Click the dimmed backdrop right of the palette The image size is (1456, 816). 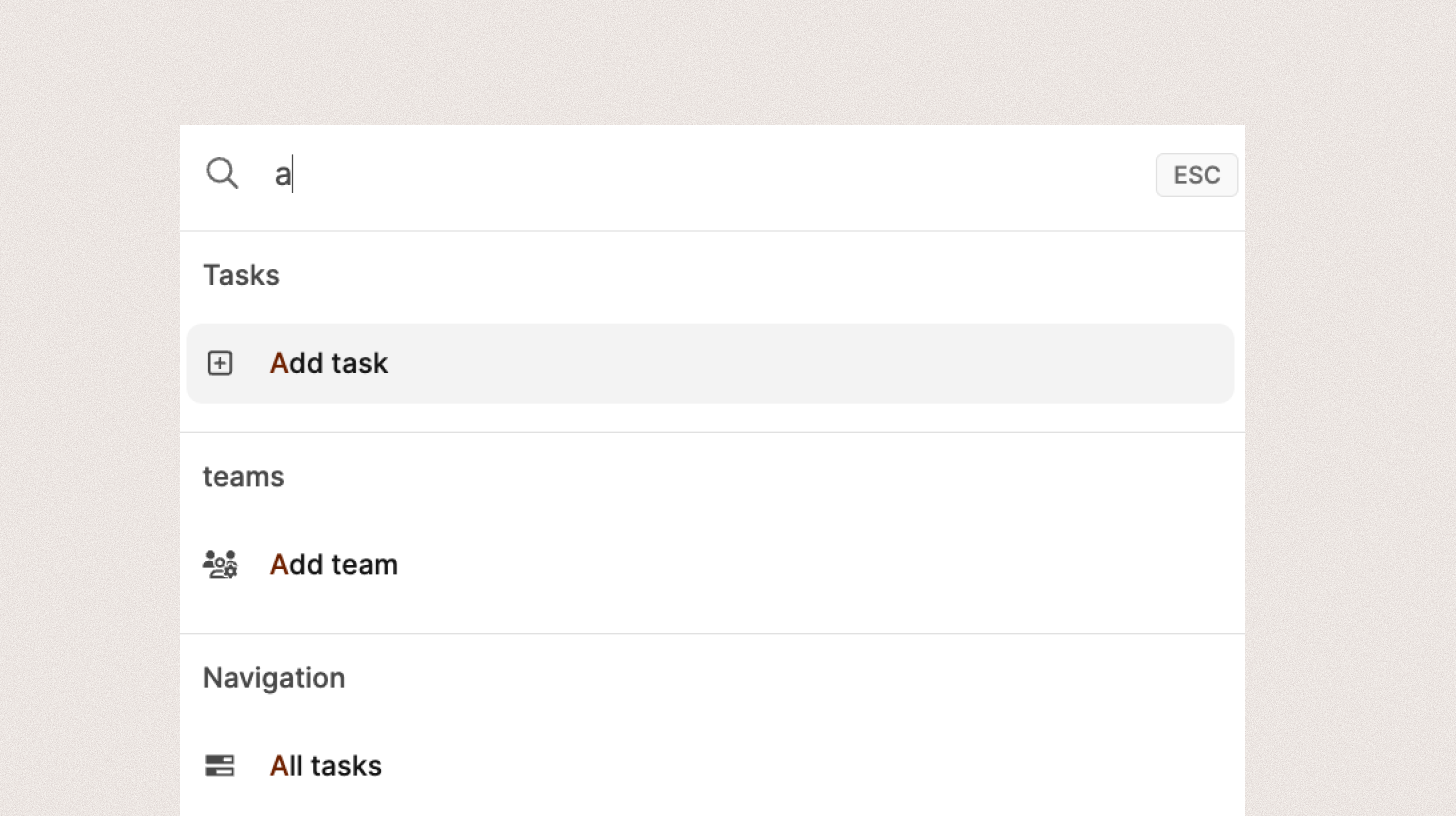point(1350,450)
